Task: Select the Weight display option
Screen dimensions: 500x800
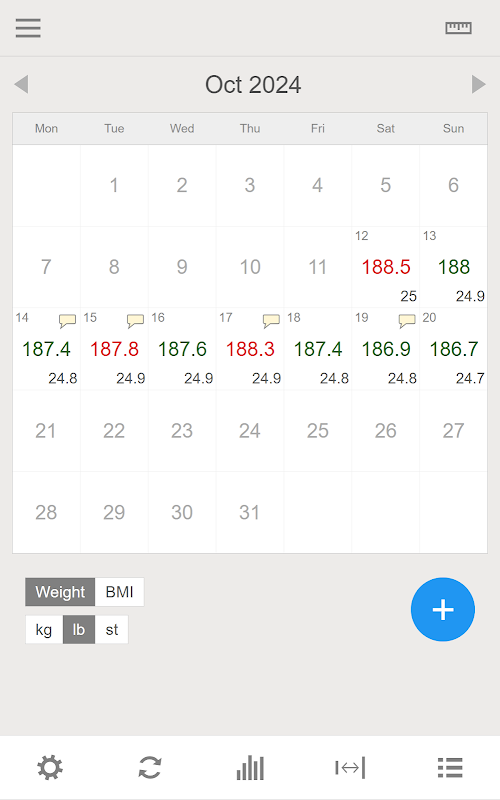Action: click(60, 592)
